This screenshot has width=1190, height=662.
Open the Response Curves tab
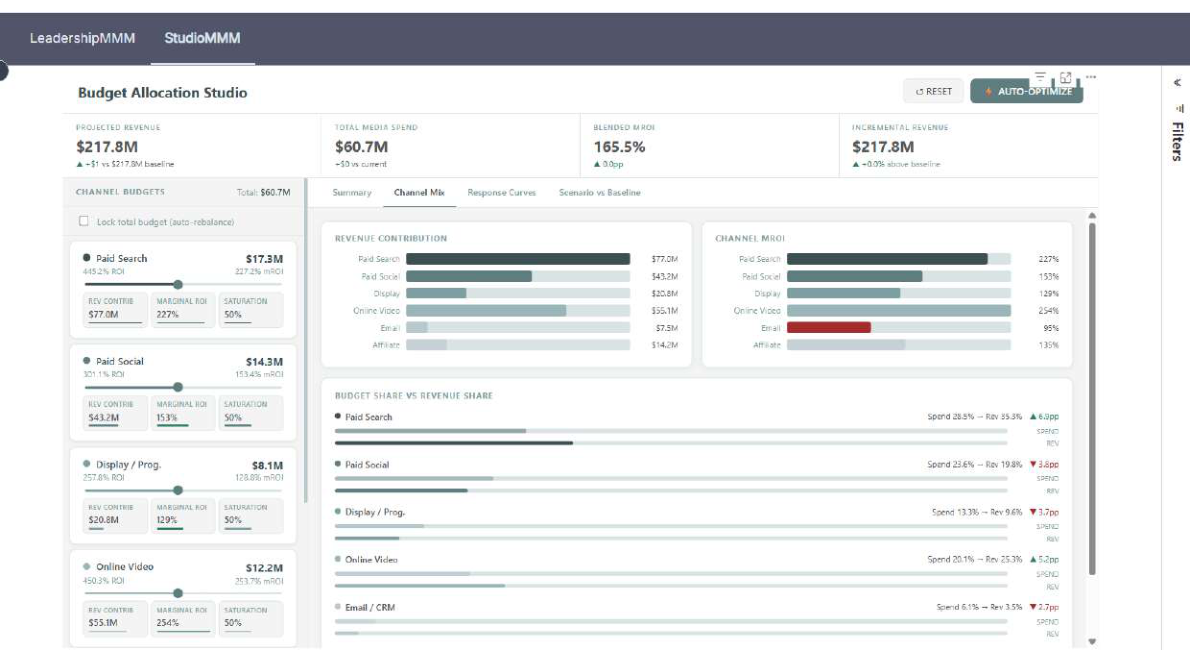[502, 193]
